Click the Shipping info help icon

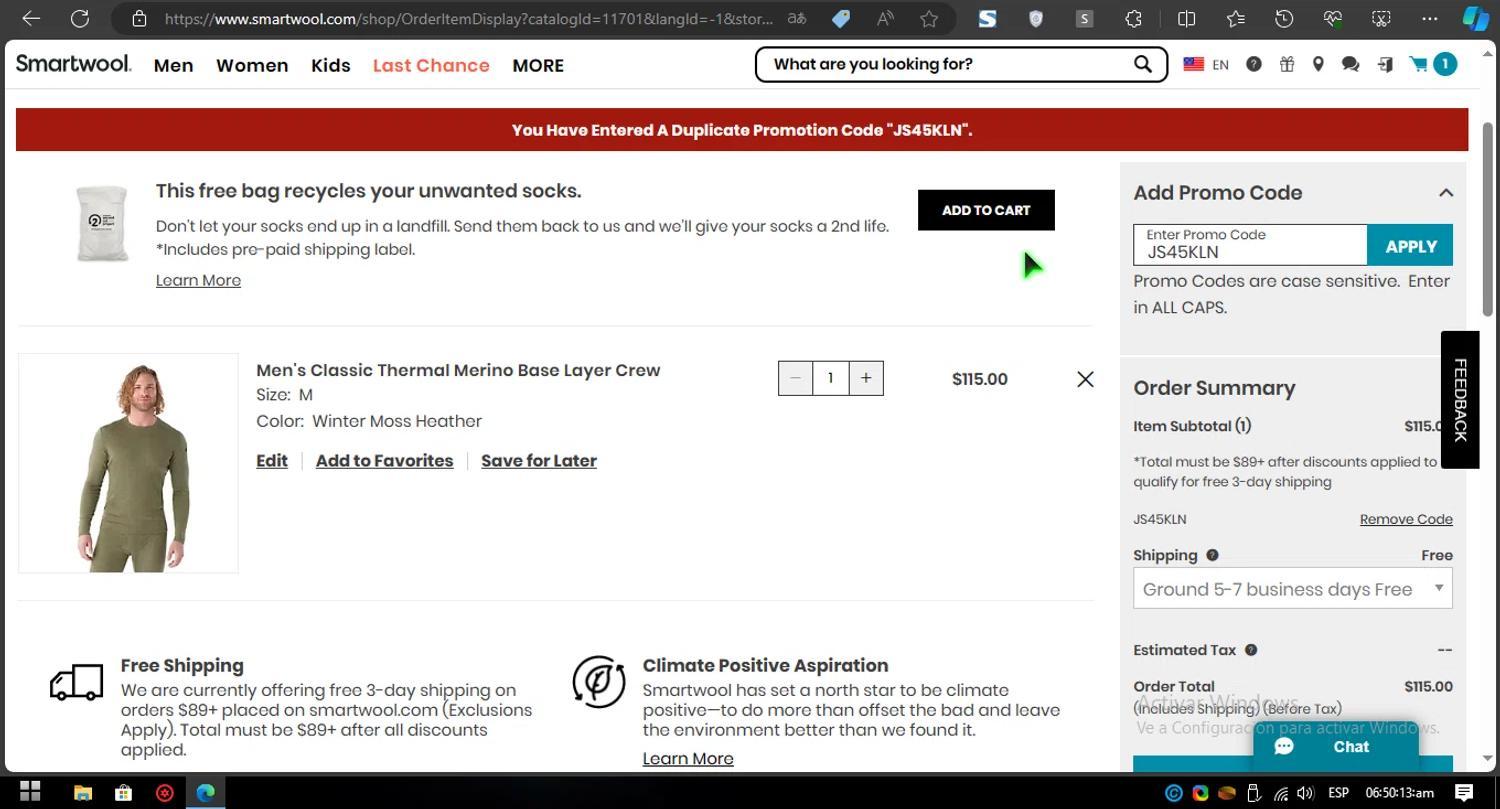(1212, 555)
